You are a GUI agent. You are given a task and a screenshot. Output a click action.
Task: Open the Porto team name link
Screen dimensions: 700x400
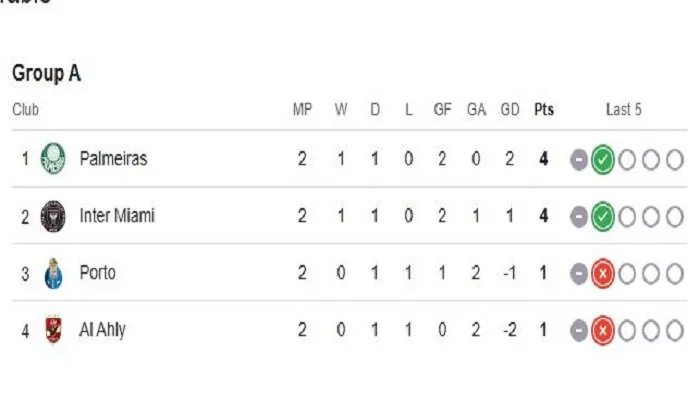pyautogui.click(x=97, y=273)
